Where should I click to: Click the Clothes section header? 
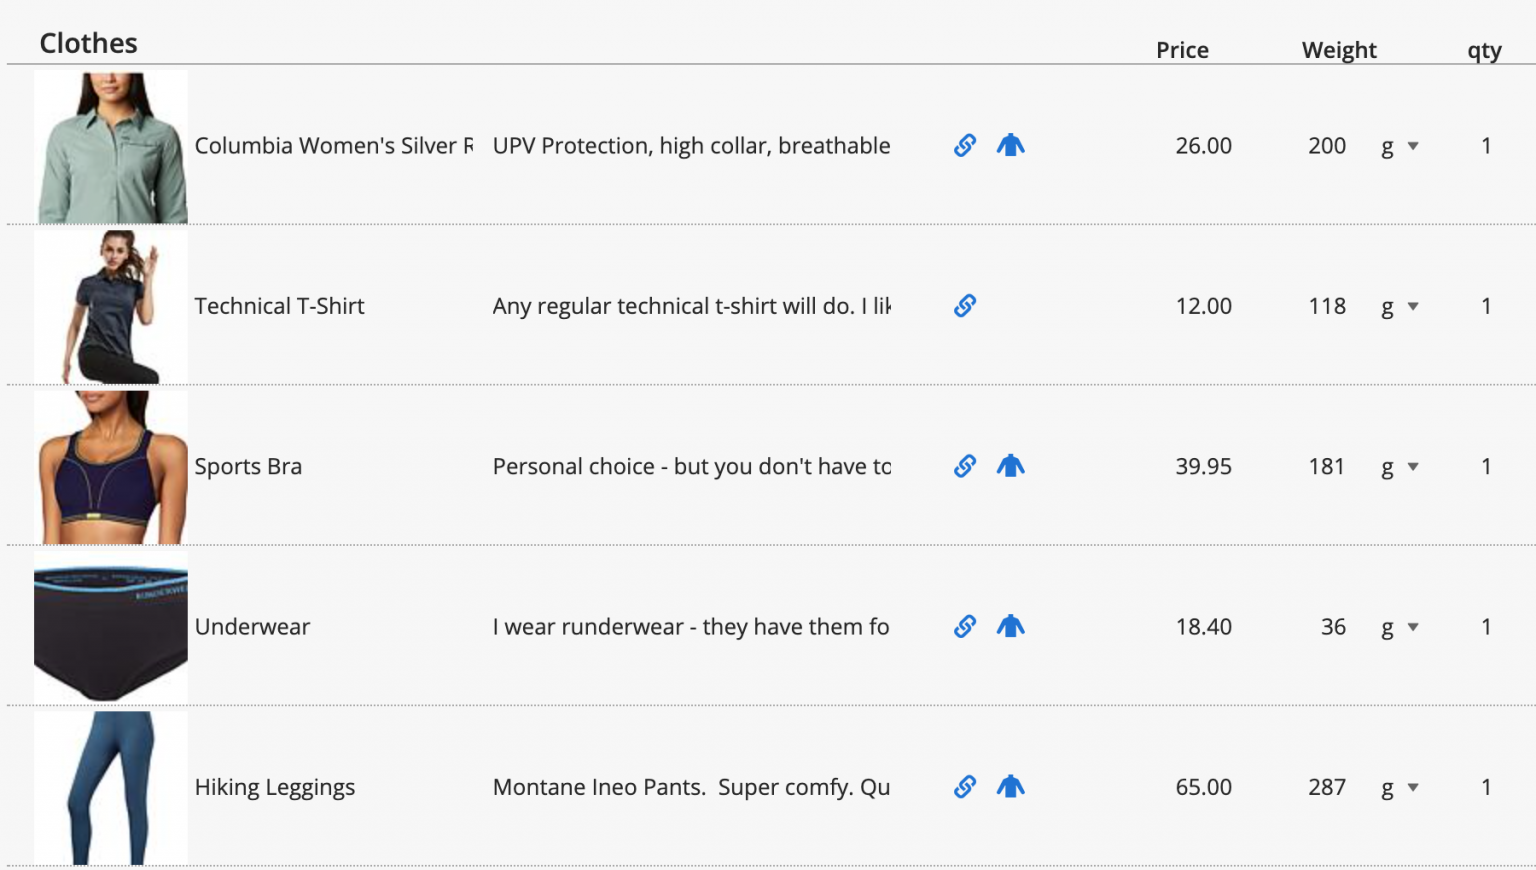[88, 43]
